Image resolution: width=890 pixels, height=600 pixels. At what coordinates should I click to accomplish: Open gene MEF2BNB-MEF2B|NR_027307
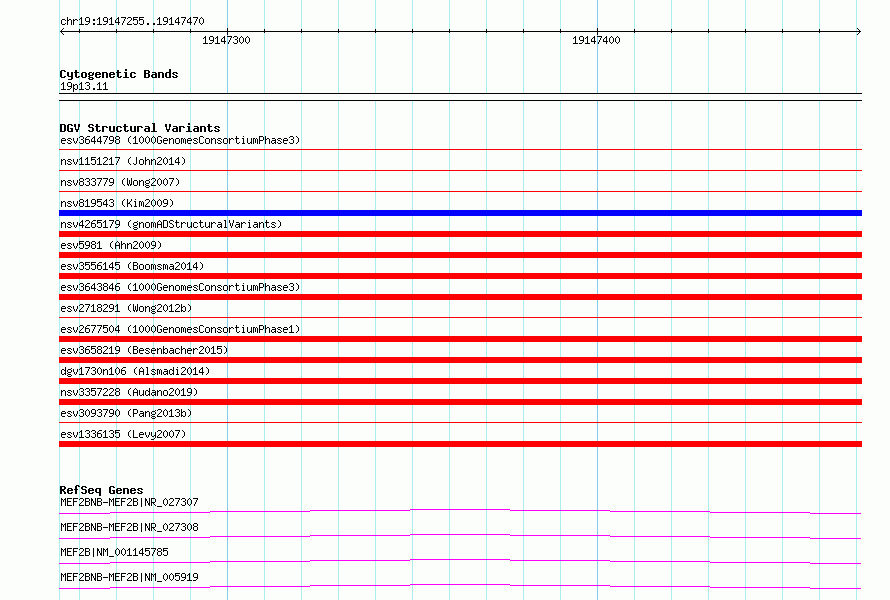[129, 502]
